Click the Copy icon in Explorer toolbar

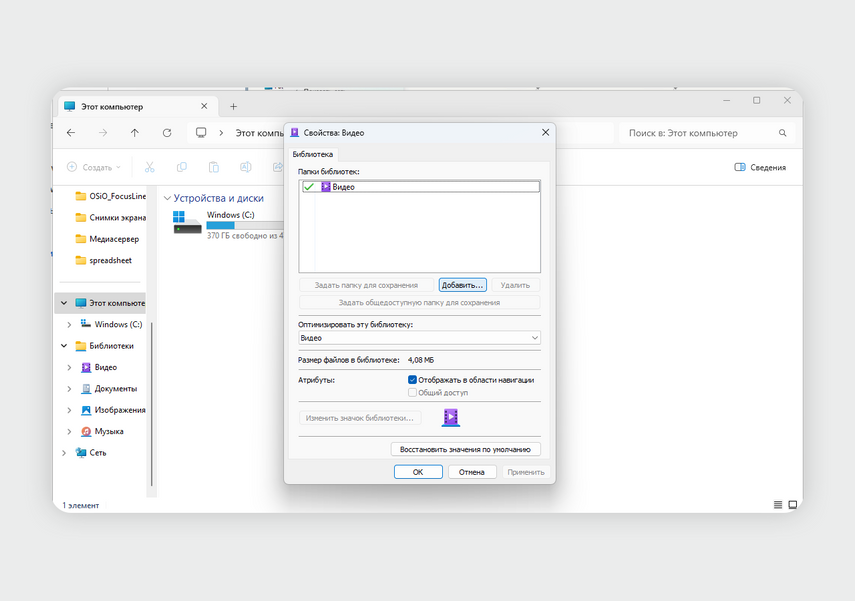(x=182, y=167)
